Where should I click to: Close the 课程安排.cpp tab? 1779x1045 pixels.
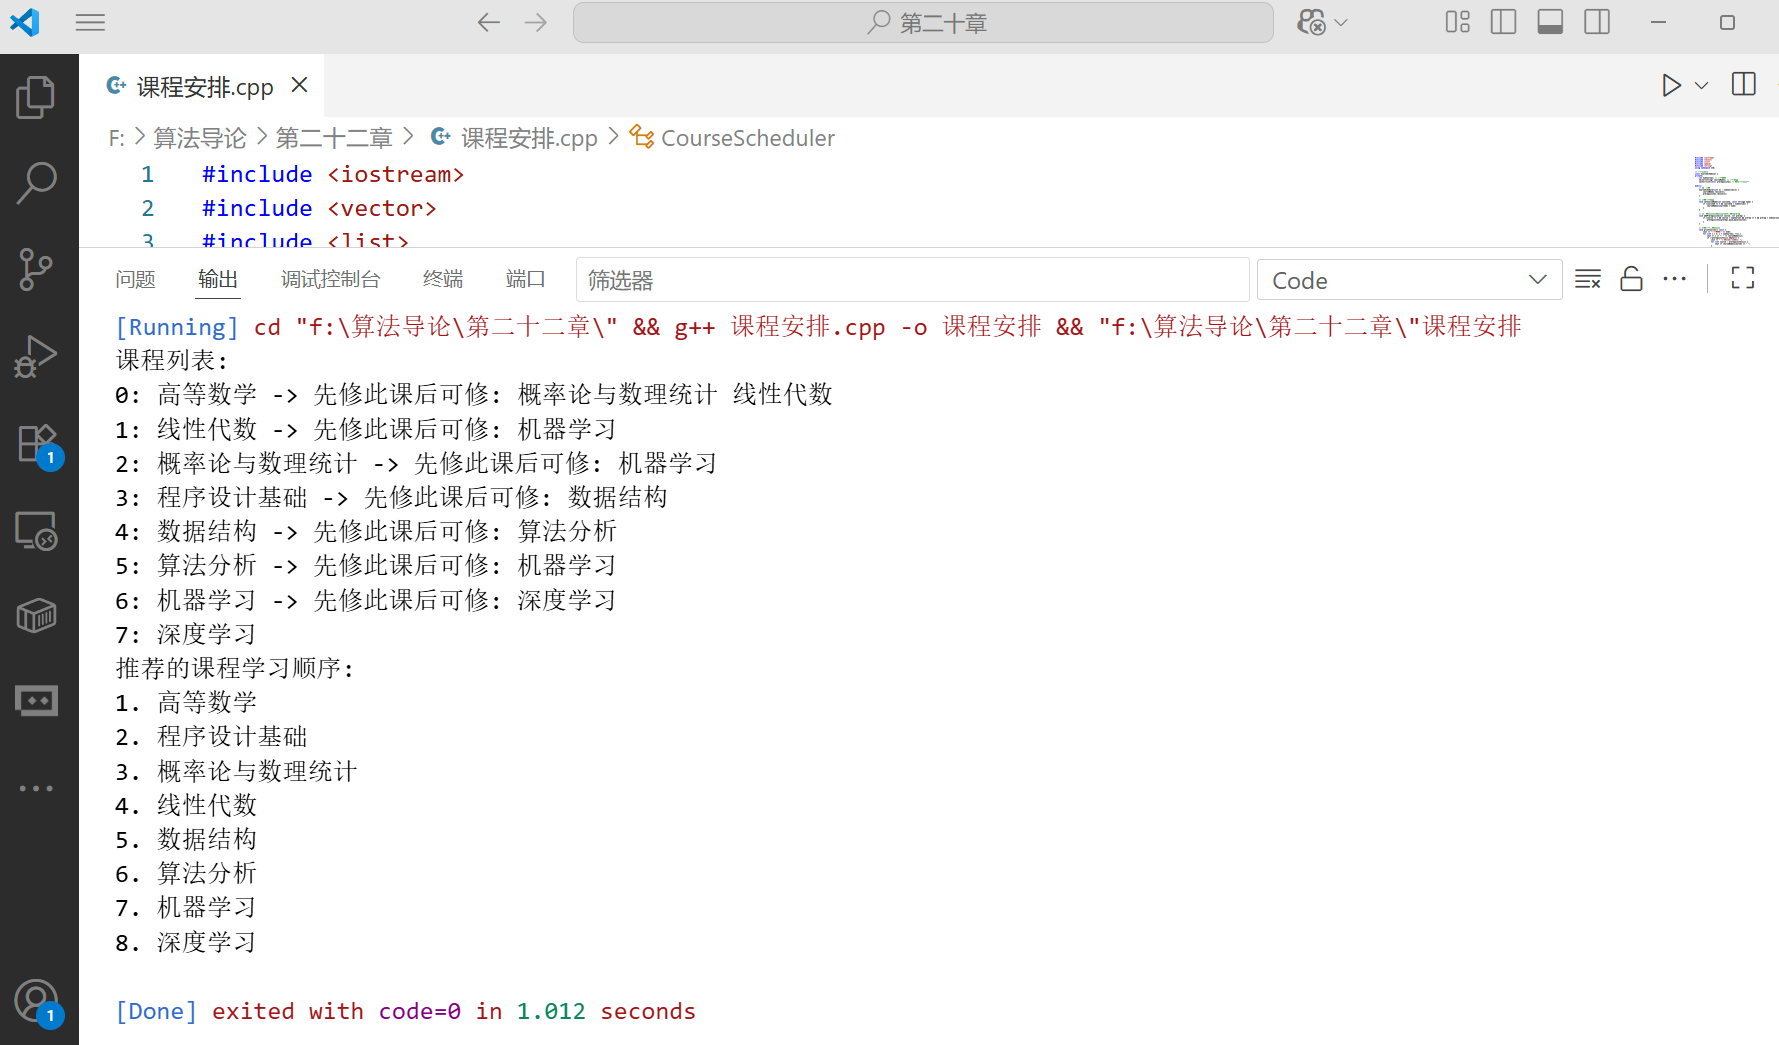(x=299, y=85)
